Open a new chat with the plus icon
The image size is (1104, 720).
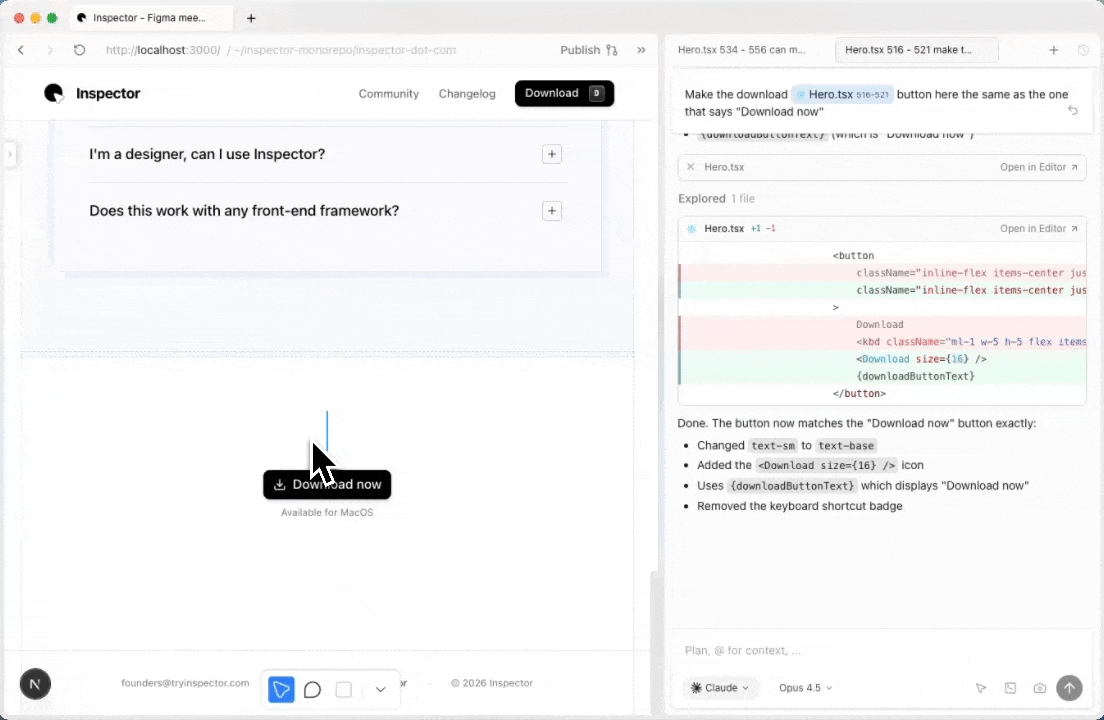coord(1054,49)
